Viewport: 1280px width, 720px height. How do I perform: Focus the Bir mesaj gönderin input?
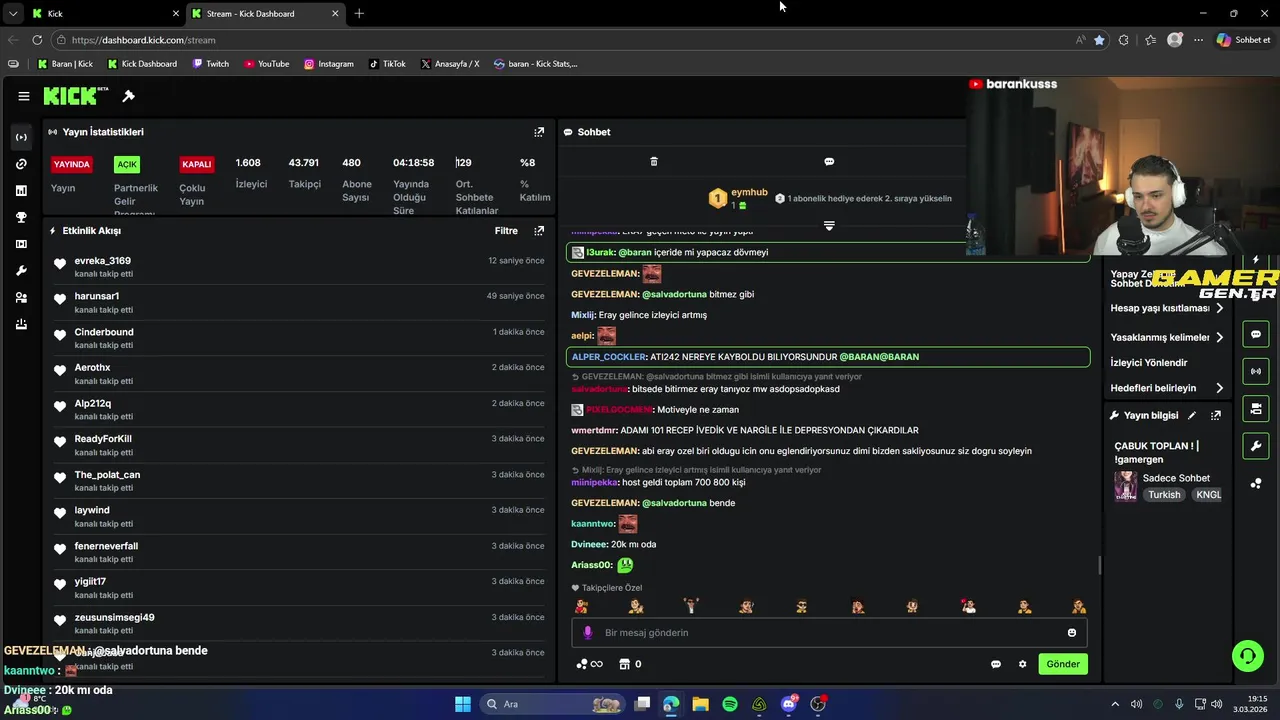pos(829,632)
